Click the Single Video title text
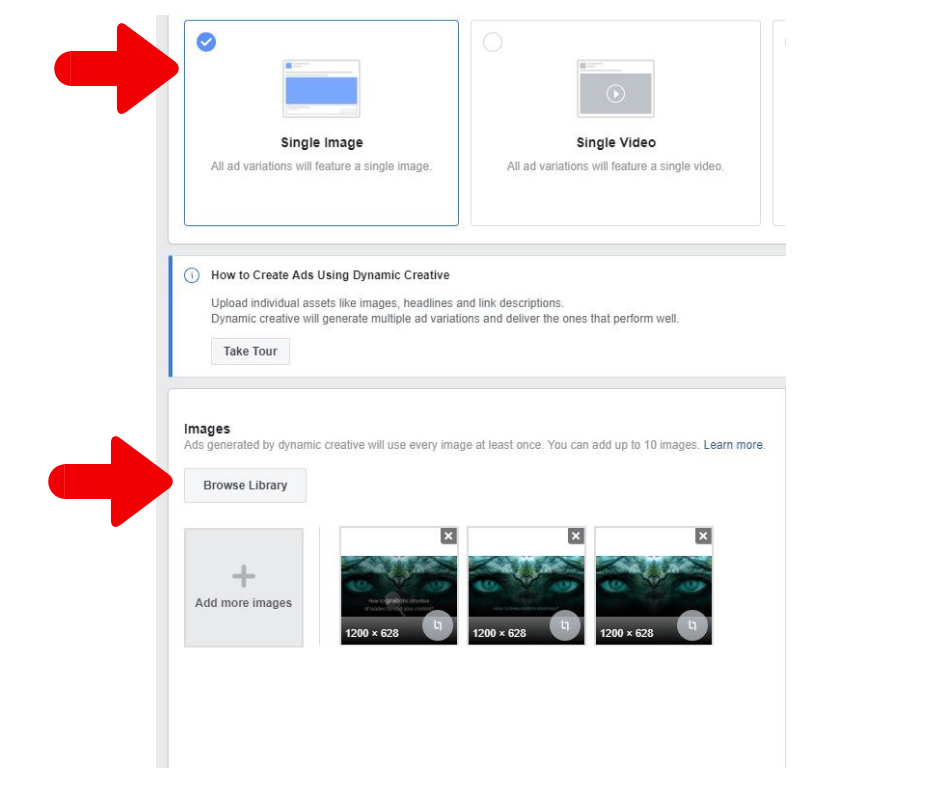The image size is (940, 788). 615,143
